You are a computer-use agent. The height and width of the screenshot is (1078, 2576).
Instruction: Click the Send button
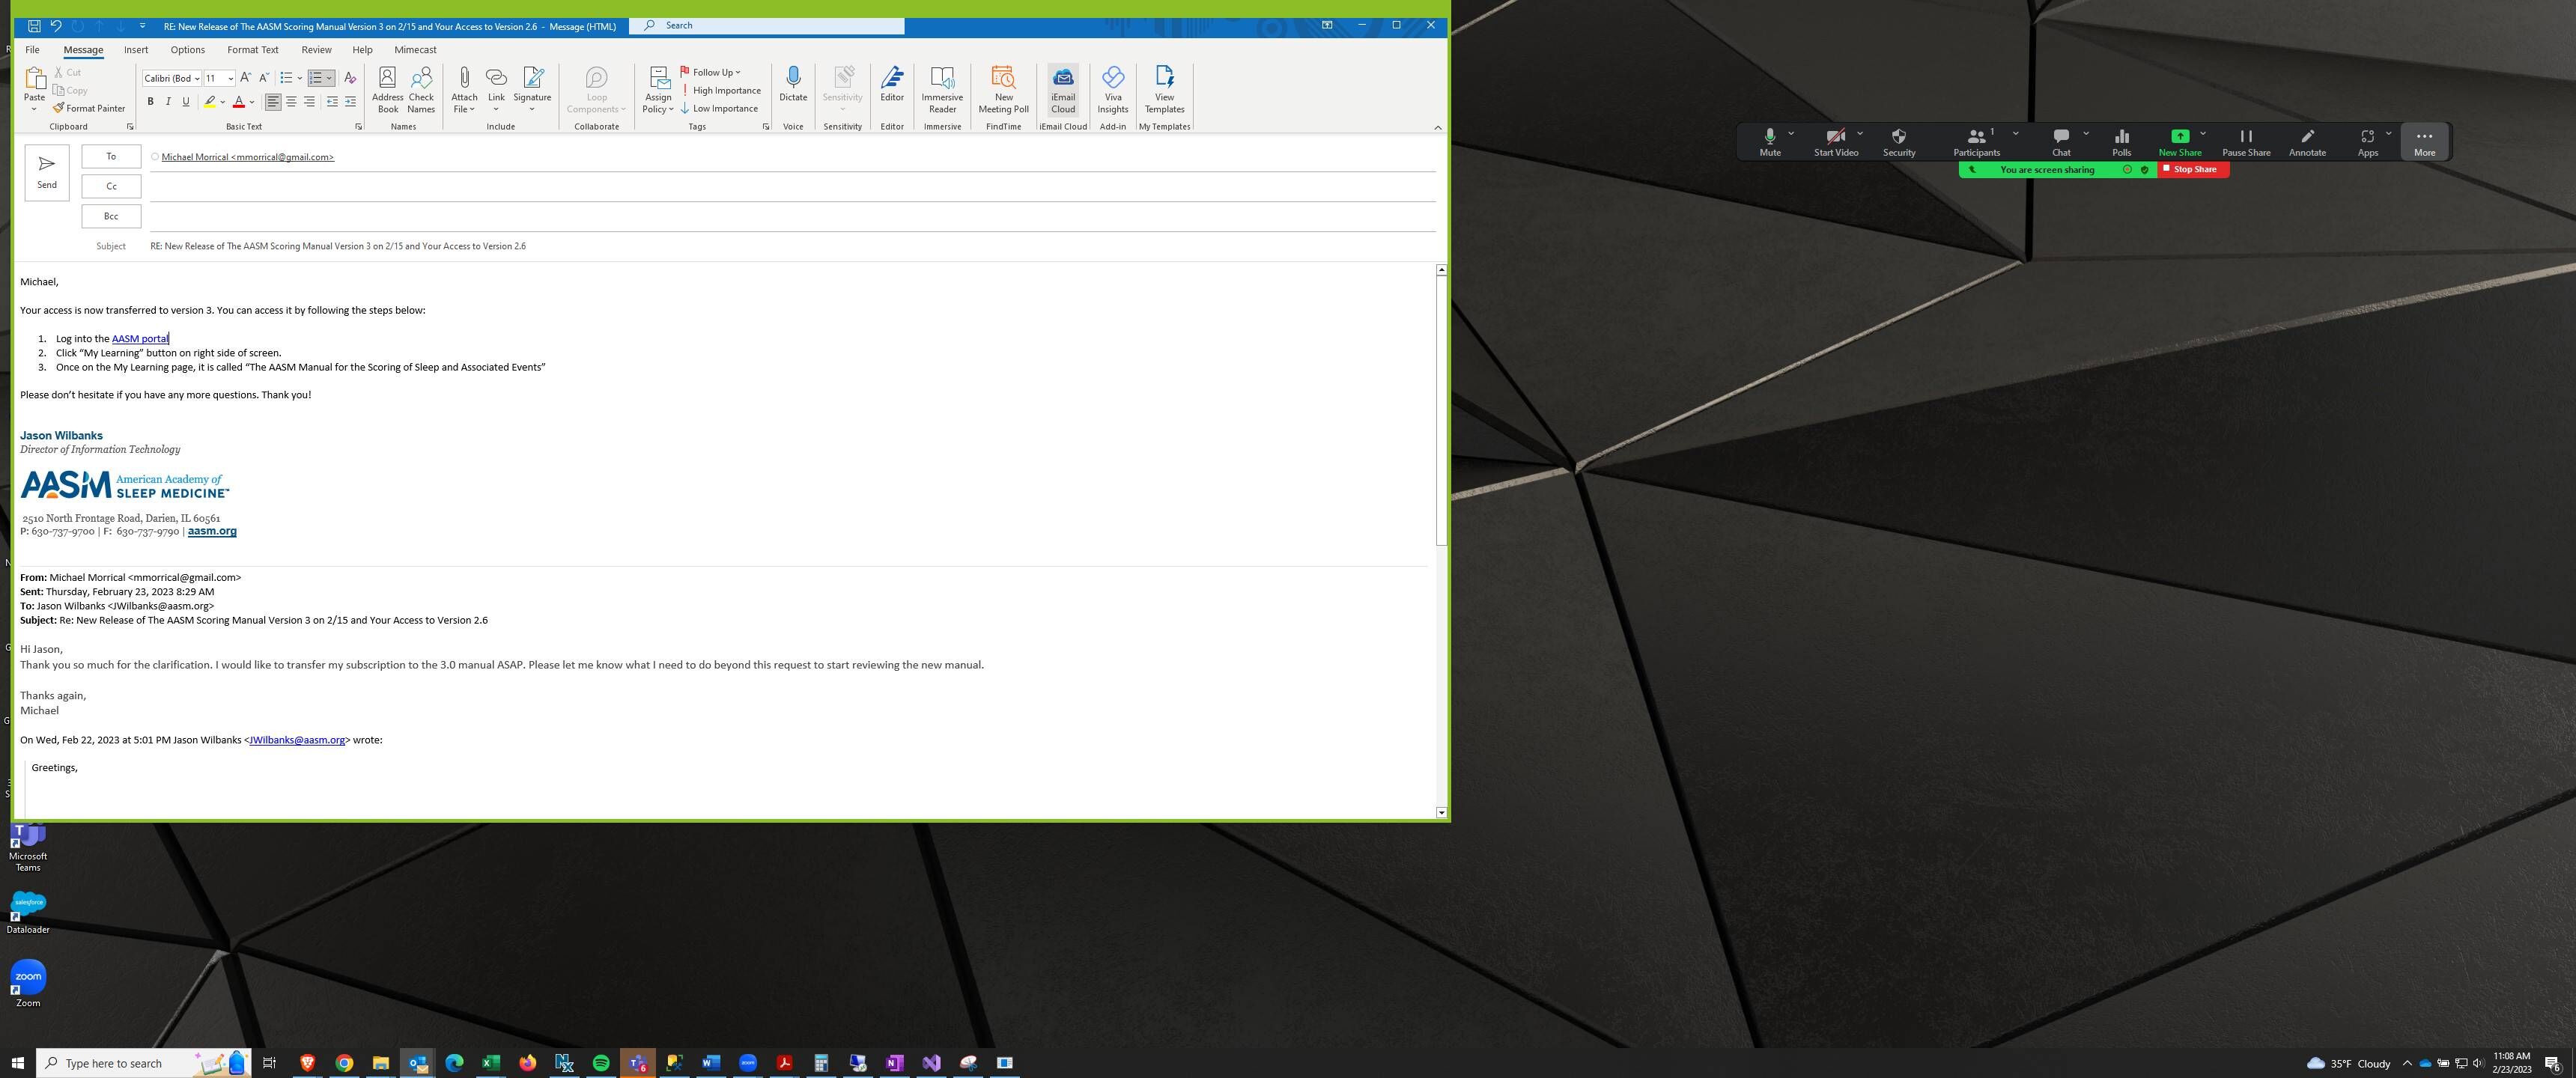[47, 172]
